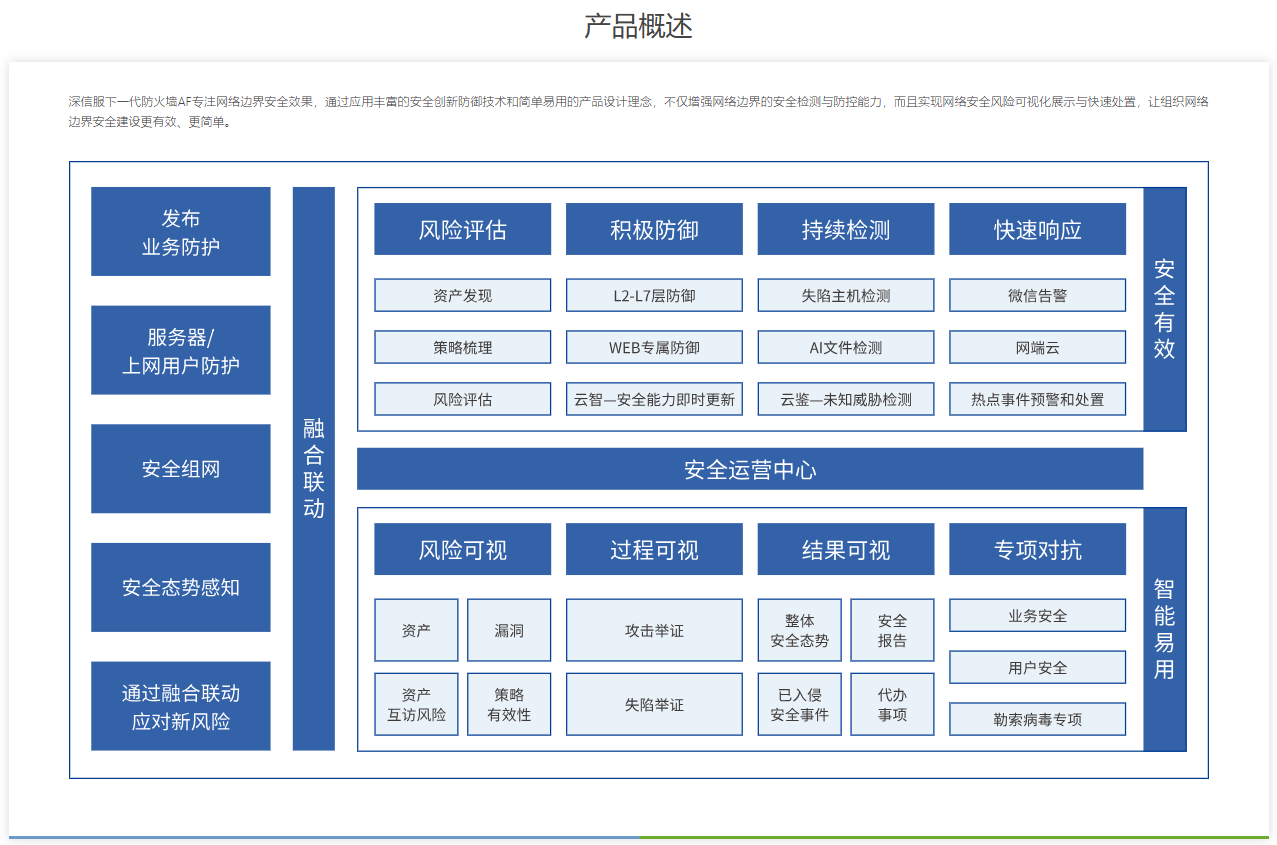Select the 服务器/上网用户防护 block
Image resolution: width=1277 pixels, height=845 pixels.
tap(181, 350)
